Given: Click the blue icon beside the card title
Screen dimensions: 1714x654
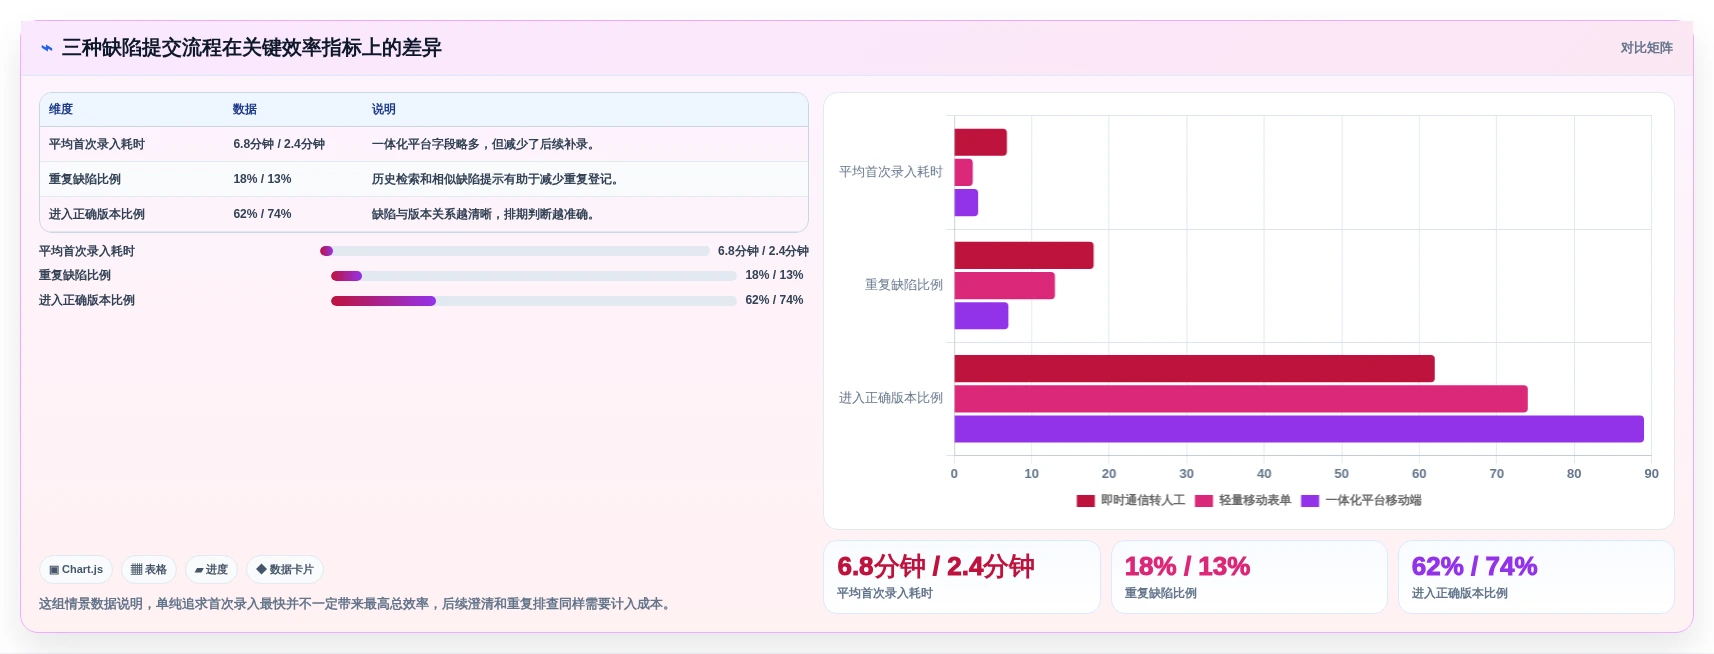Looking at the screenshot, I should 47,48.
